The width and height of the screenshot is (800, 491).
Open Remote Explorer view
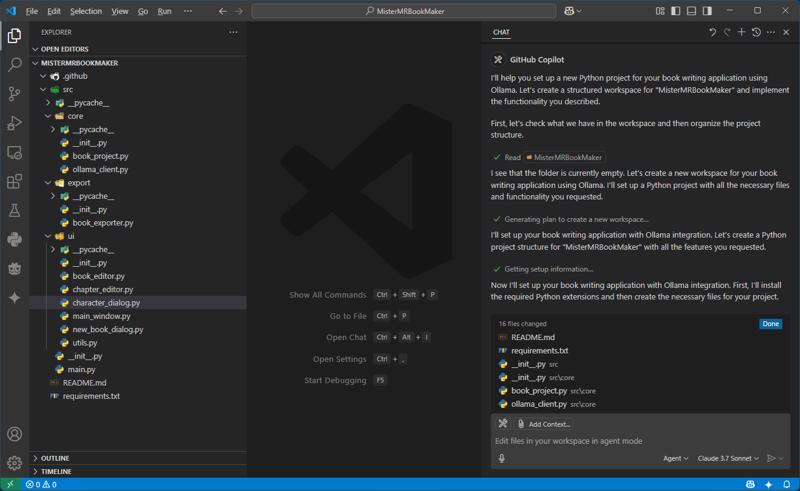point(14,152)
